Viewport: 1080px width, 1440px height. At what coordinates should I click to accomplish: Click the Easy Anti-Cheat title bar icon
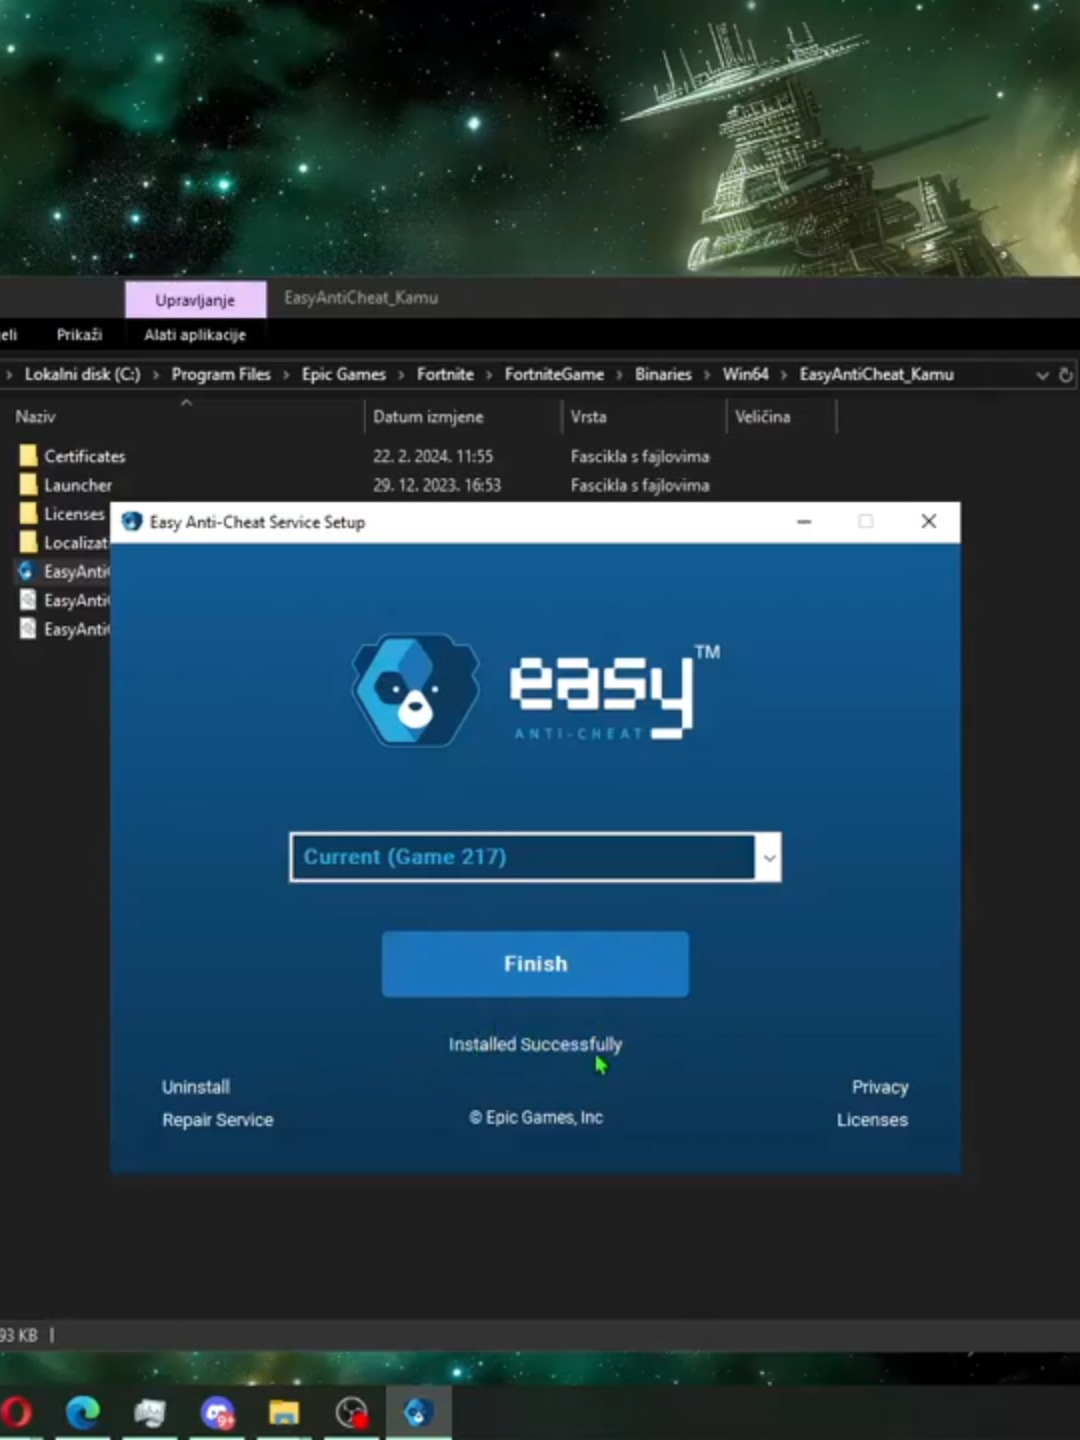132,522
